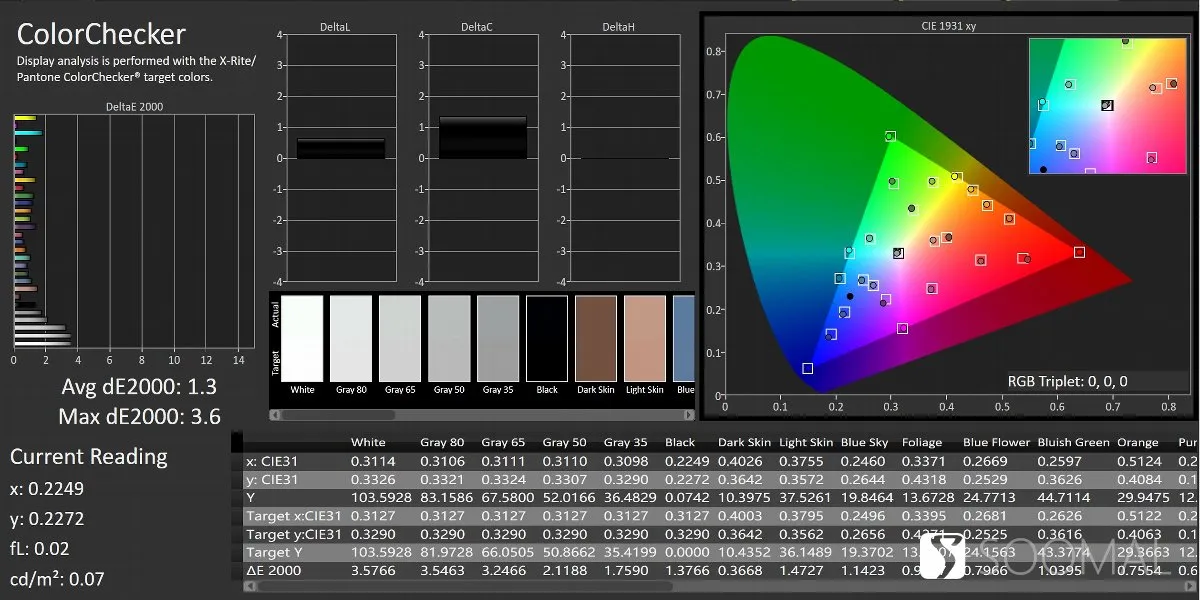This screenshot has height=600, width=1200.
Task: Click the DeltaC chart
Action: click(482, 158)
